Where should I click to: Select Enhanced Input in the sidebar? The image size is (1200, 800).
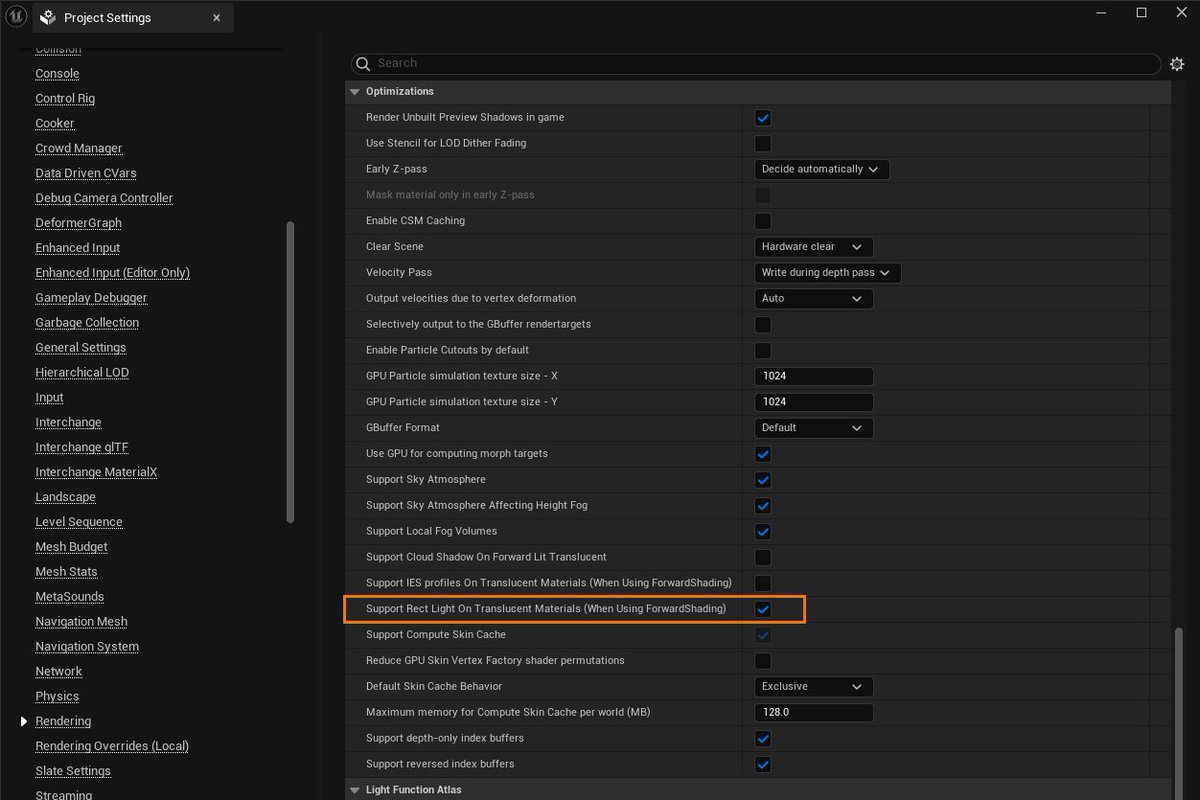click(78, 248)
